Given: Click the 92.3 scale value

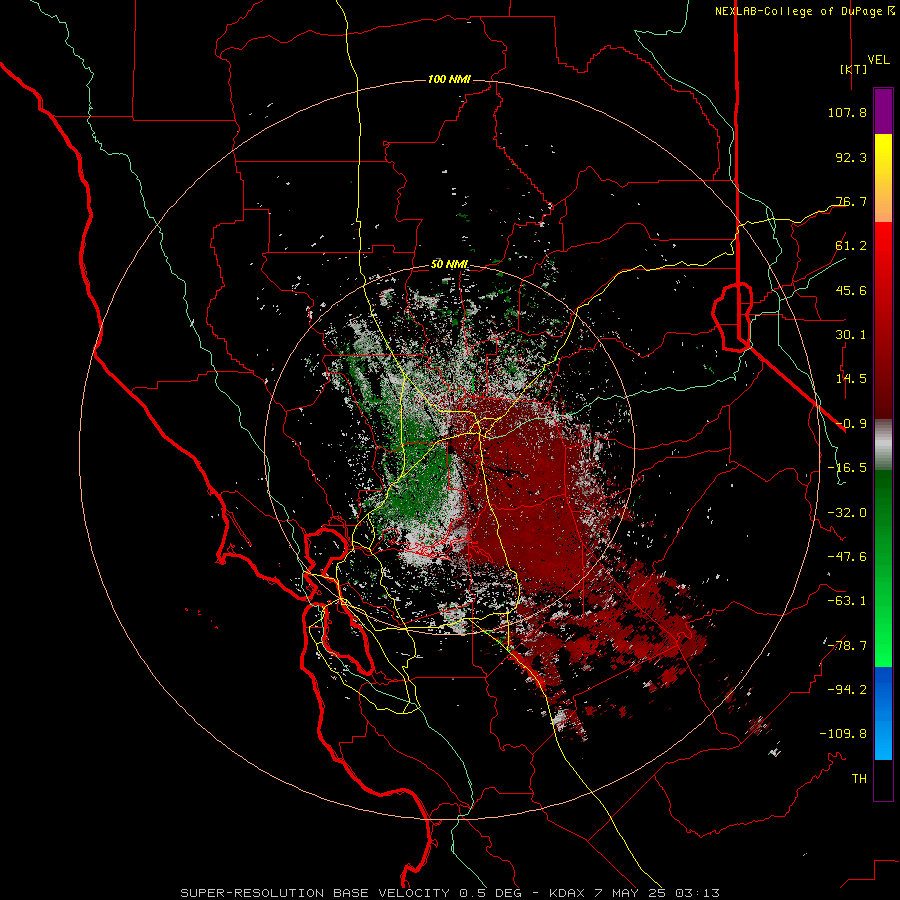Looking at the screenshot, I should tap(851, 157).
